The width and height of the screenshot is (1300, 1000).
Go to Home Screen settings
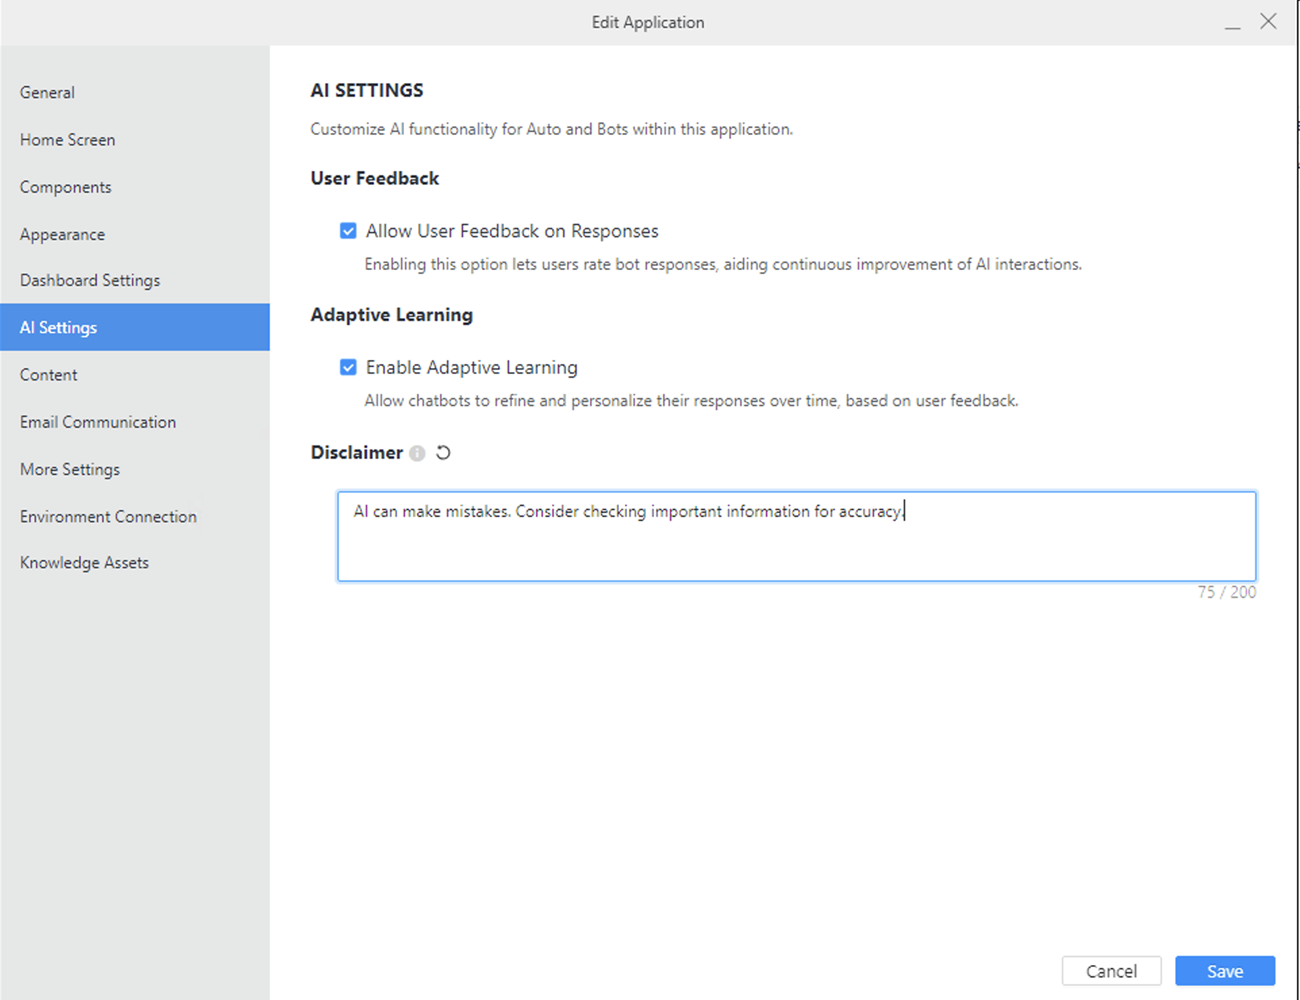(x=67, y=140)
